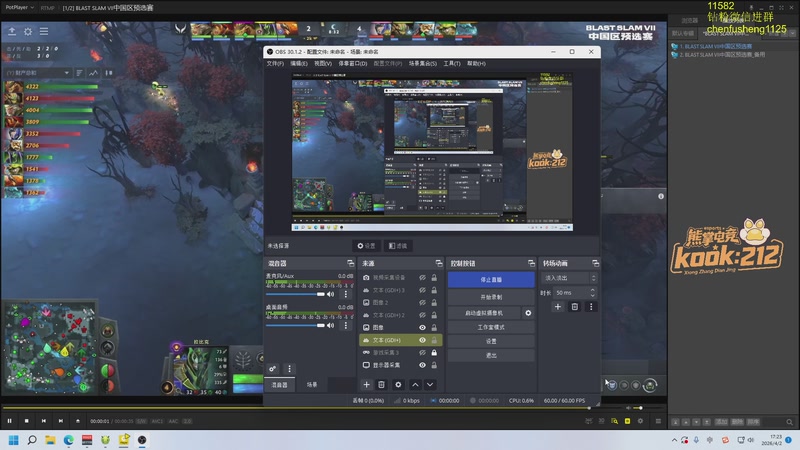Open PotPlayer settings gear in control bar
This screenshot has height=450, width=800.
640,421
